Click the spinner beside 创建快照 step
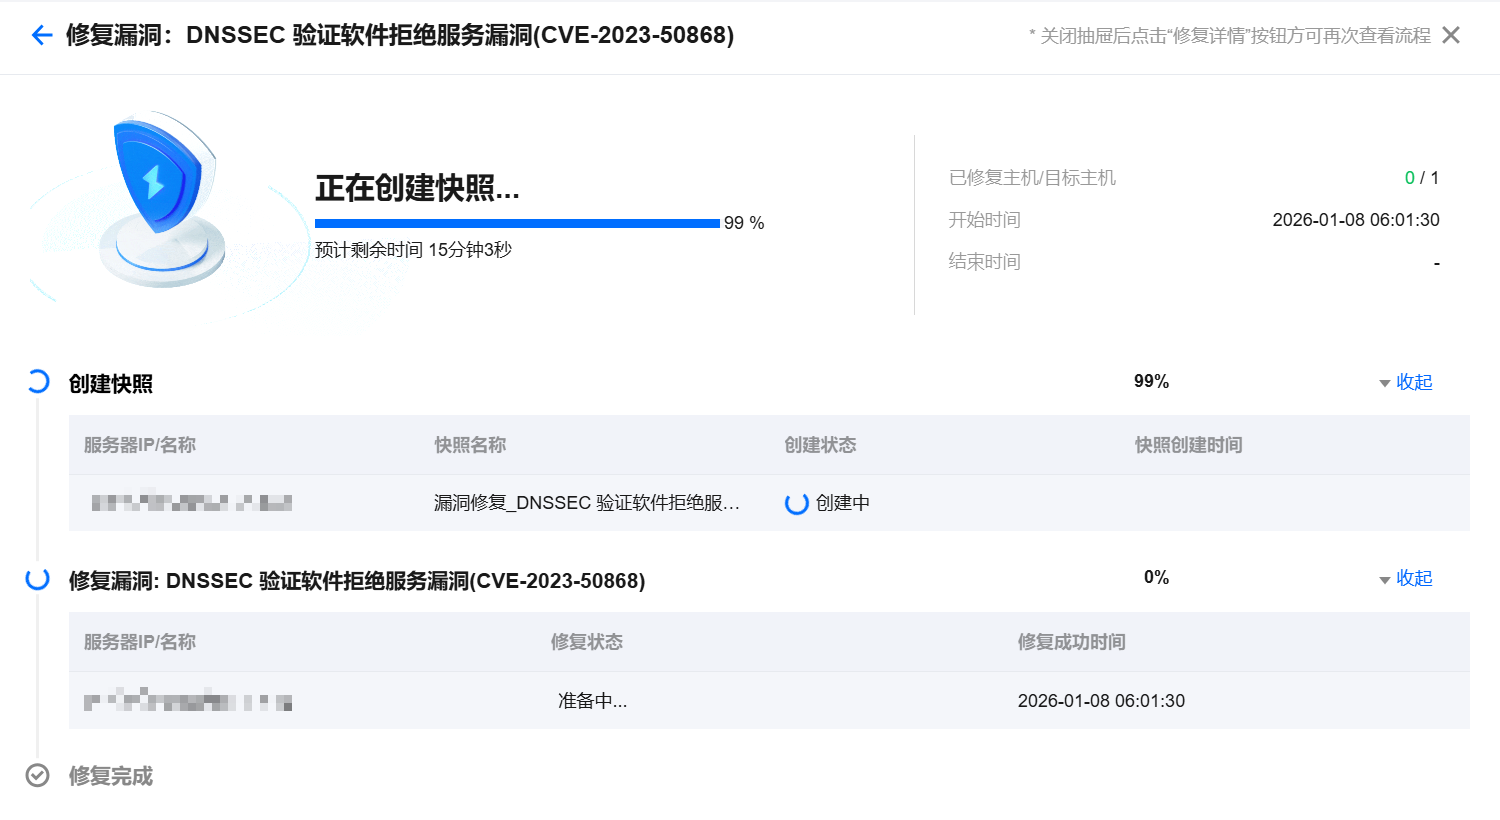 [38, 382]
